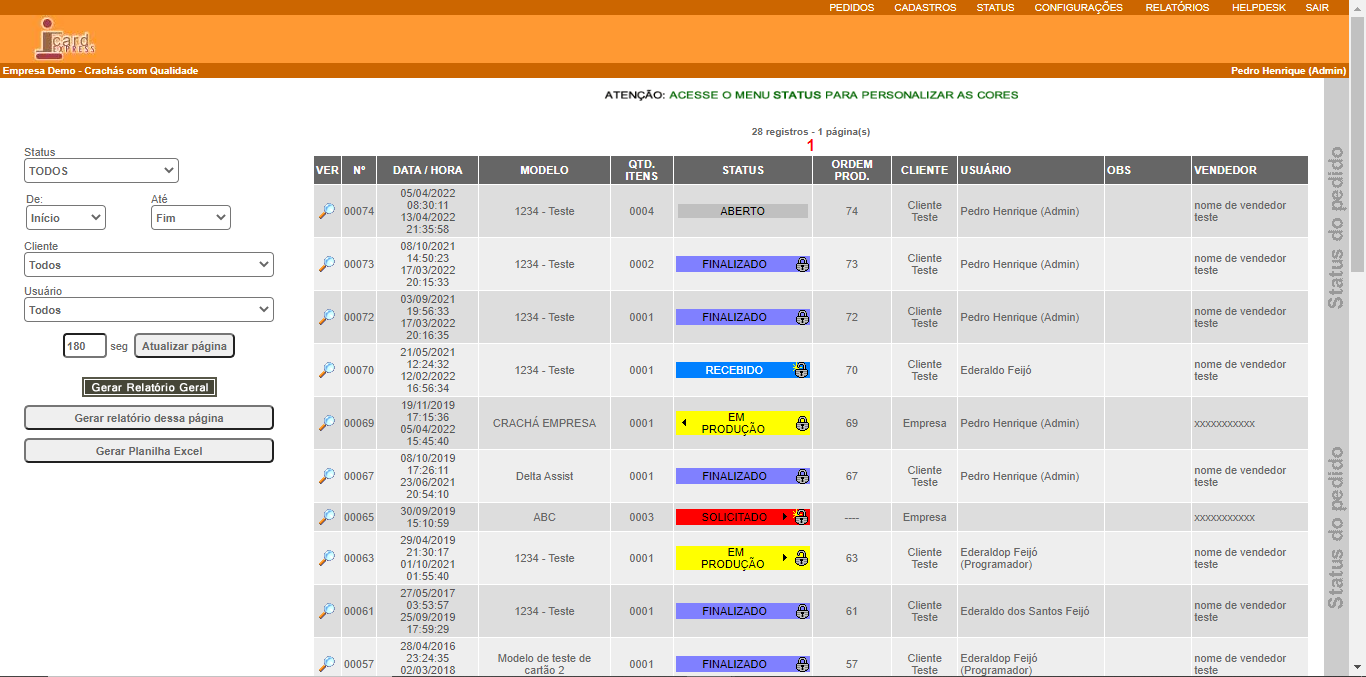This screenshot has height=677, width=1366.
Task: Click the magnifier icon for order 00065
Action: coord(327,517)
